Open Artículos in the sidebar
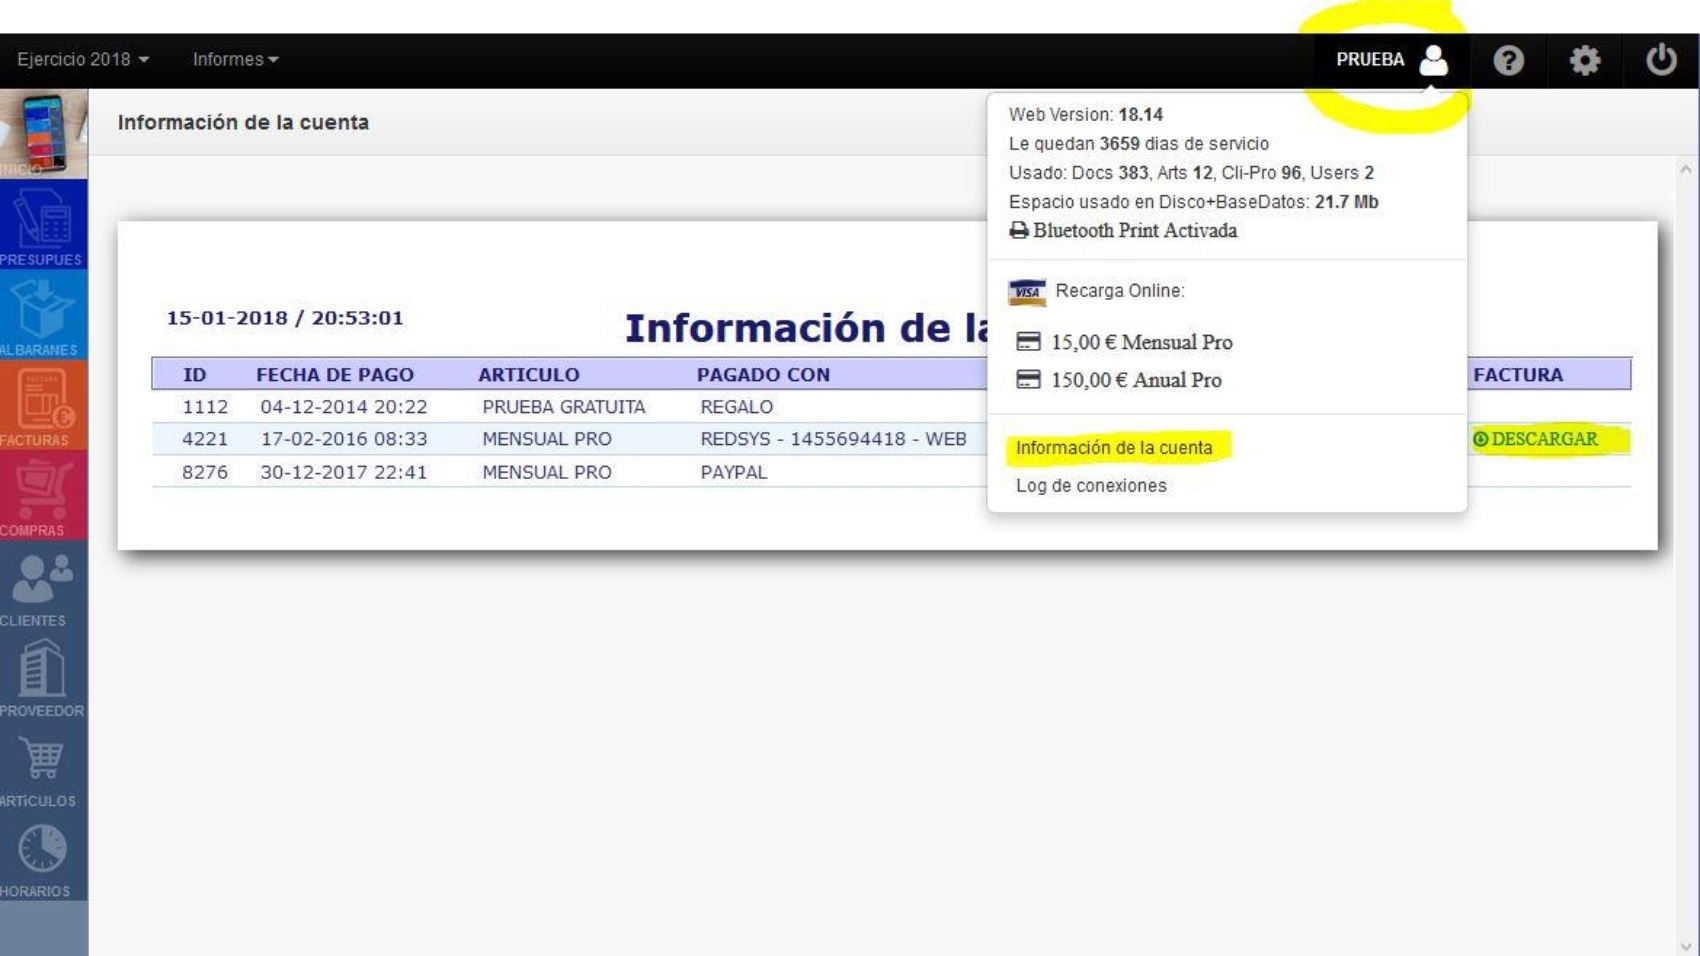The height and width of the screenshot is (956, 1700). 44,766
